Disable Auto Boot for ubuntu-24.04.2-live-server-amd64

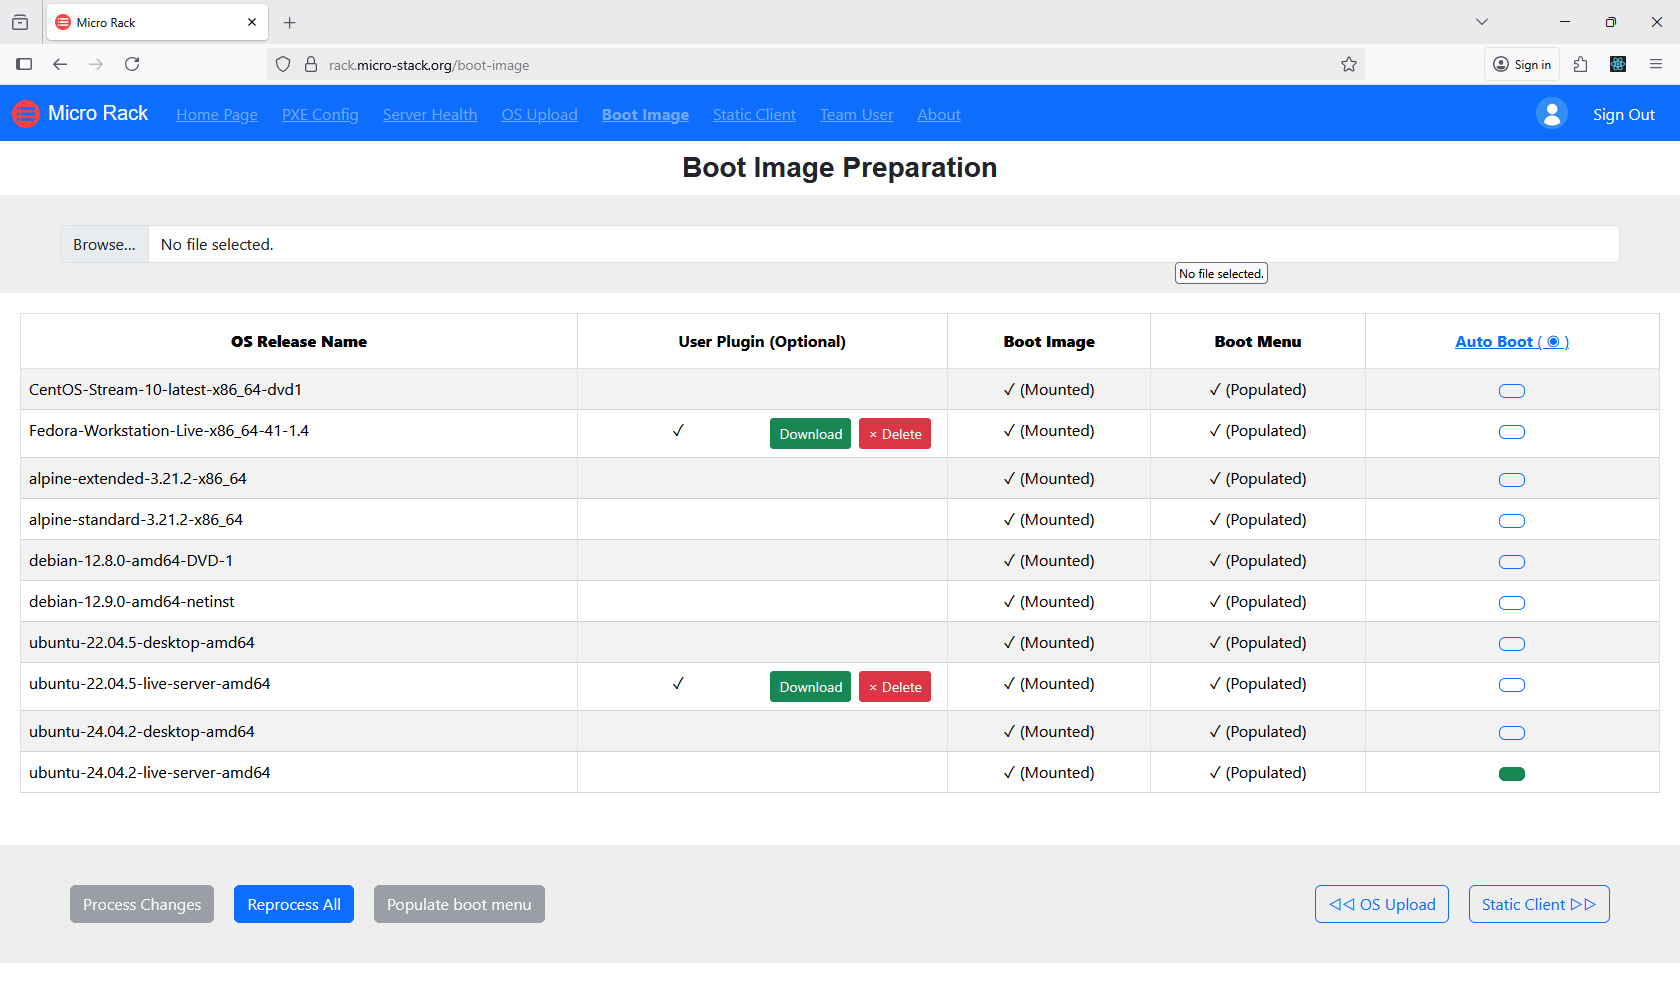(x=1511, y=772)
